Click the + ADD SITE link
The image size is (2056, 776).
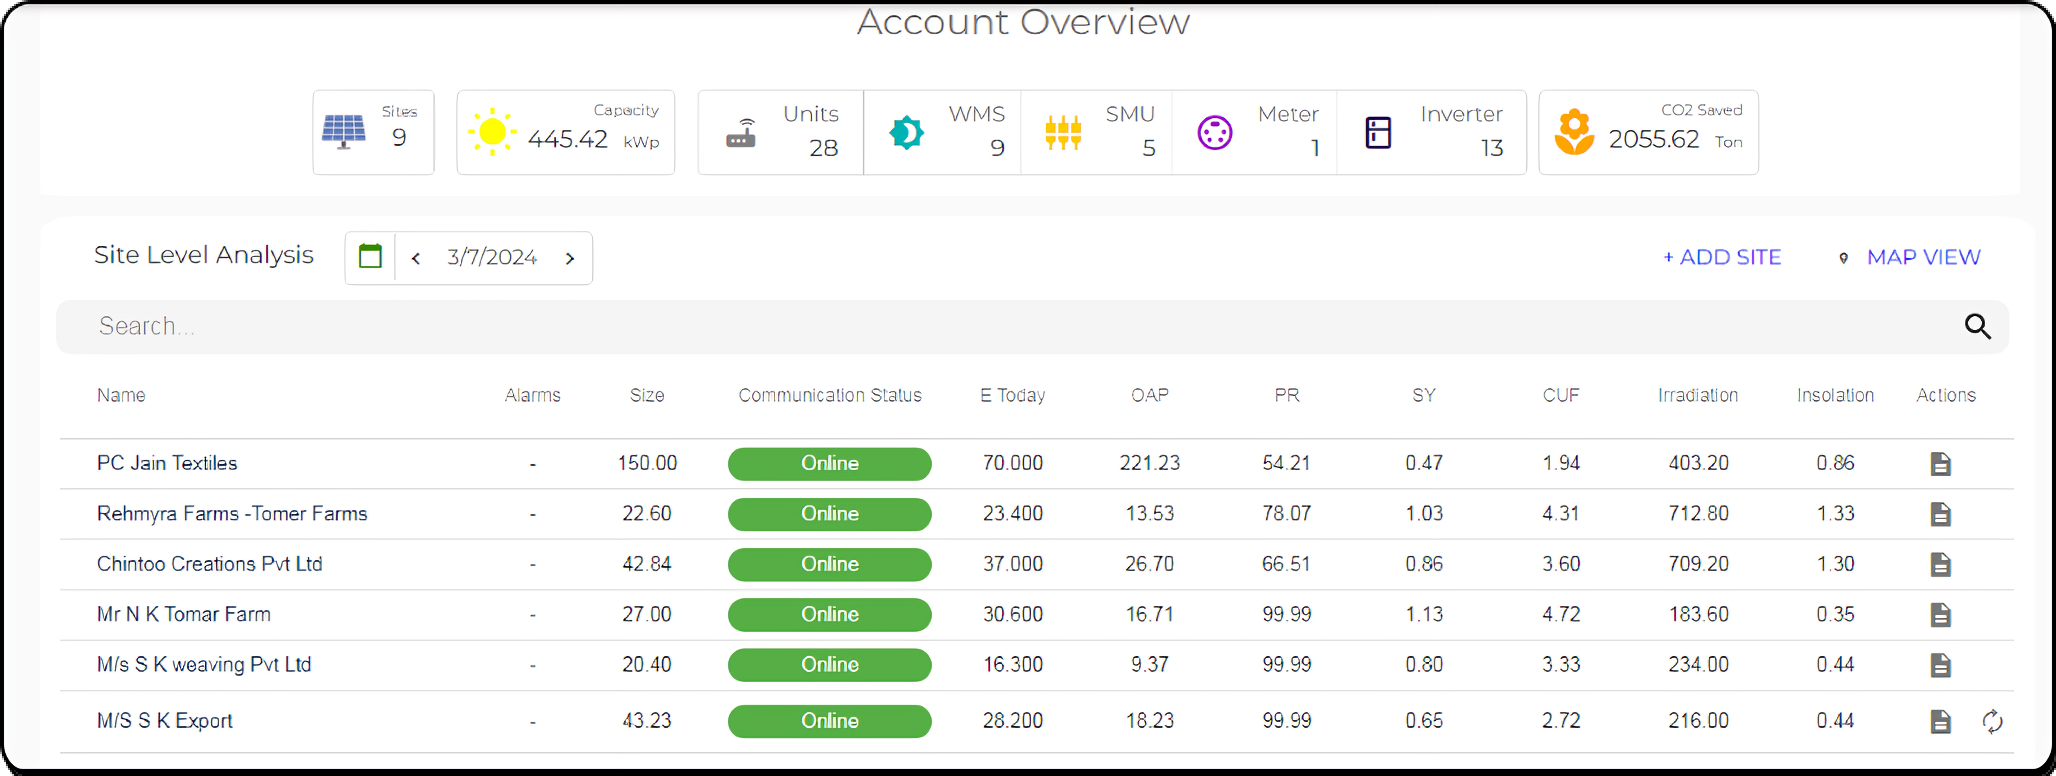(1722, 257)
